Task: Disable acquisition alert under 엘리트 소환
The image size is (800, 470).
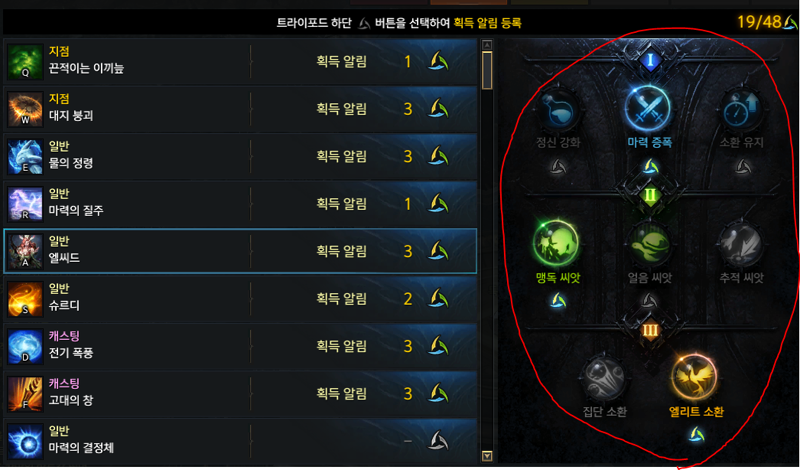Action: [696, 435]
